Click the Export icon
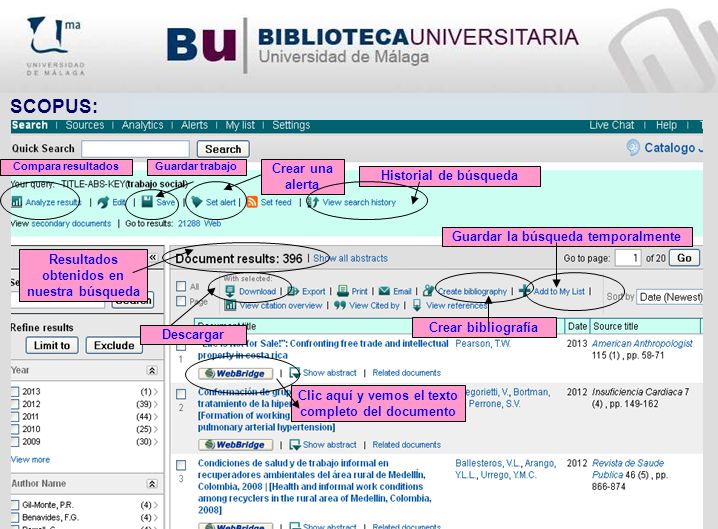This screenshot has width=718, height=529. point(293,291)
